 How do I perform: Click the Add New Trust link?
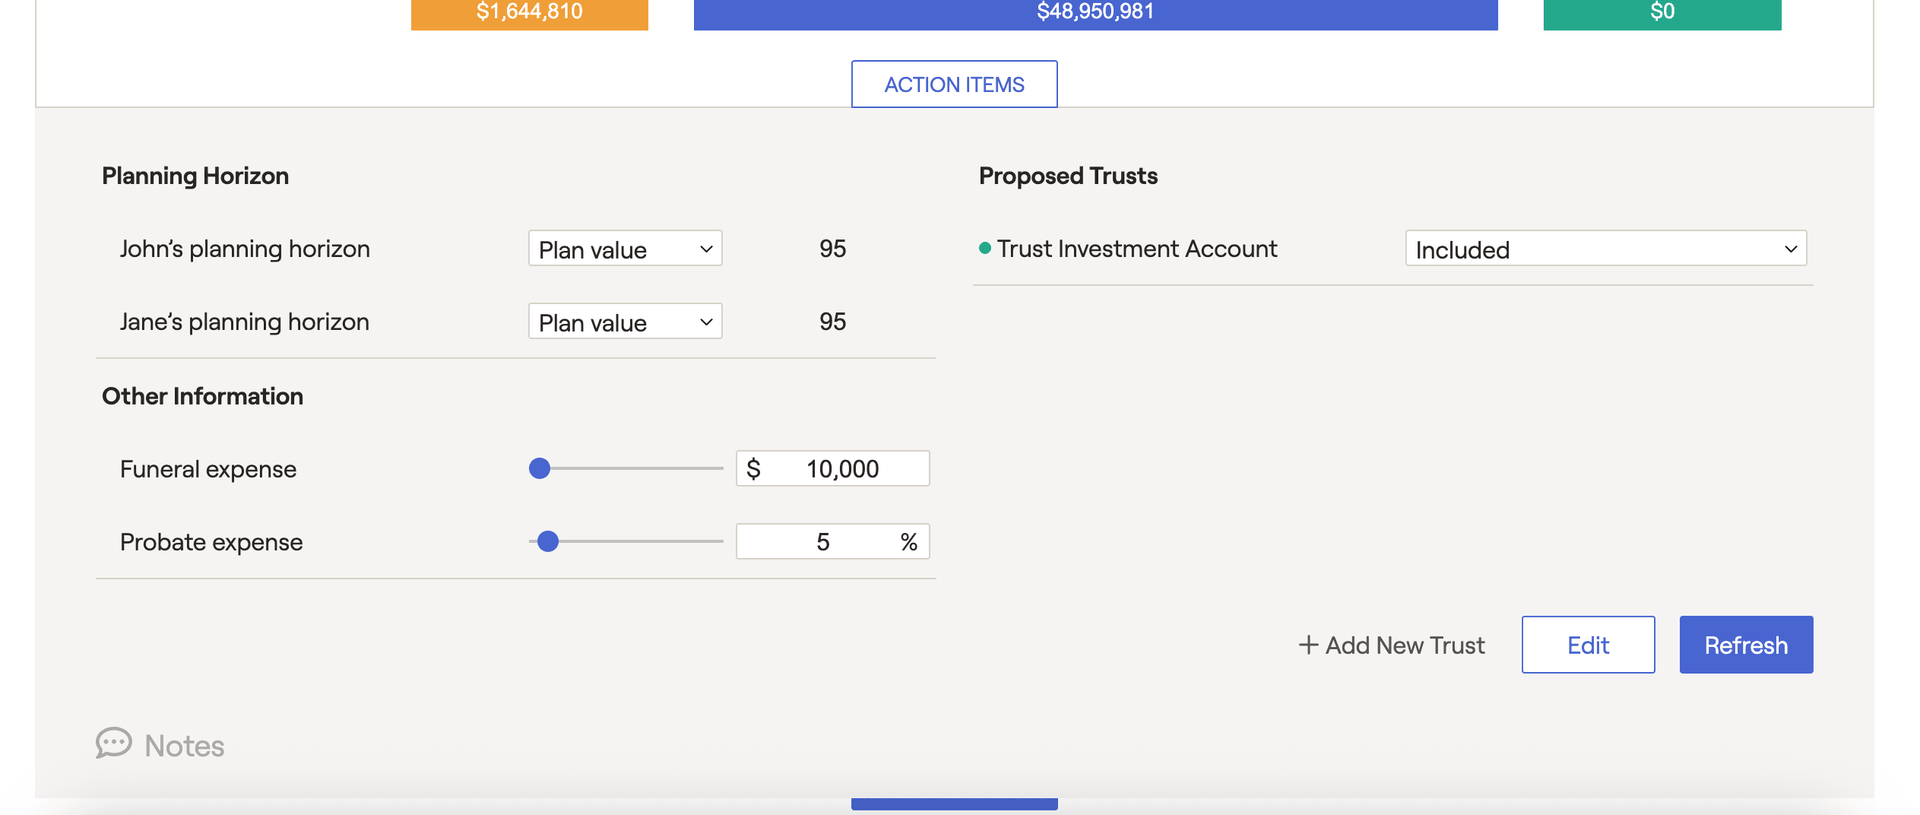point(1404,645)
